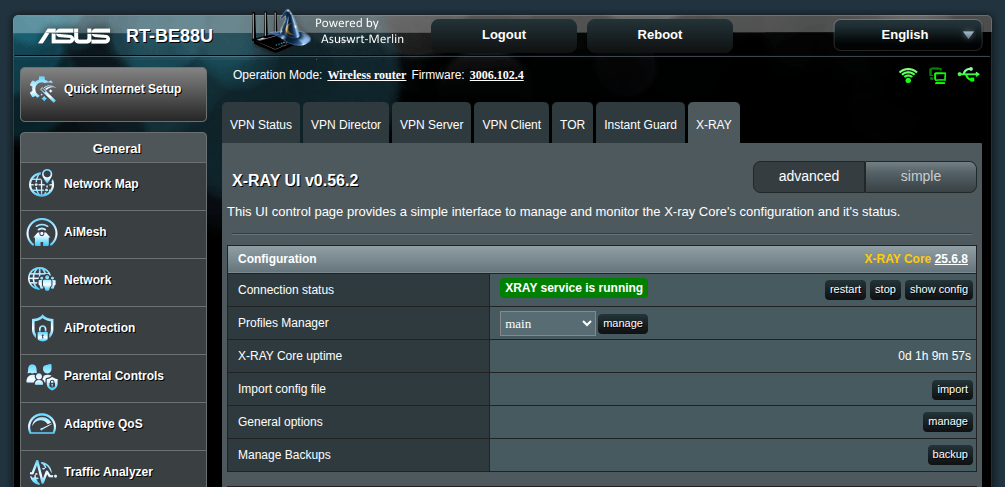Click the green WiFi status icon
1005x487 pixels.
tap(908, 76)
